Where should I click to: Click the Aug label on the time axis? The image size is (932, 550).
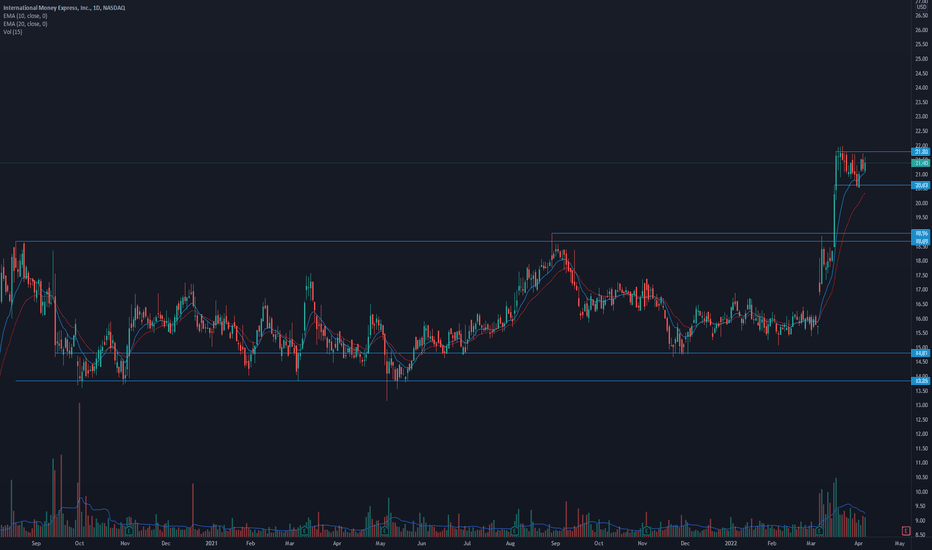click(x=510, y=543)
